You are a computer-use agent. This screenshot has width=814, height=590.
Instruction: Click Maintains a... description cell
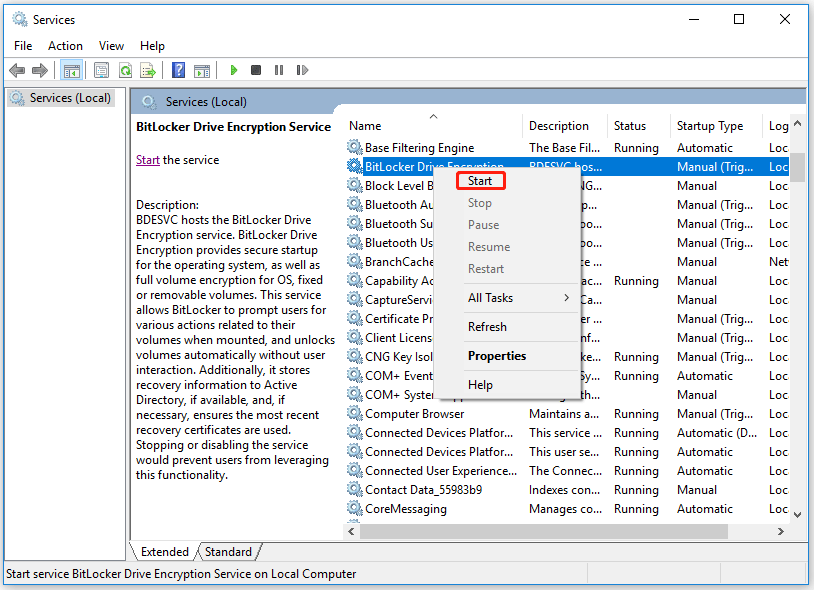pyautogui.click(x=564, y=414)
